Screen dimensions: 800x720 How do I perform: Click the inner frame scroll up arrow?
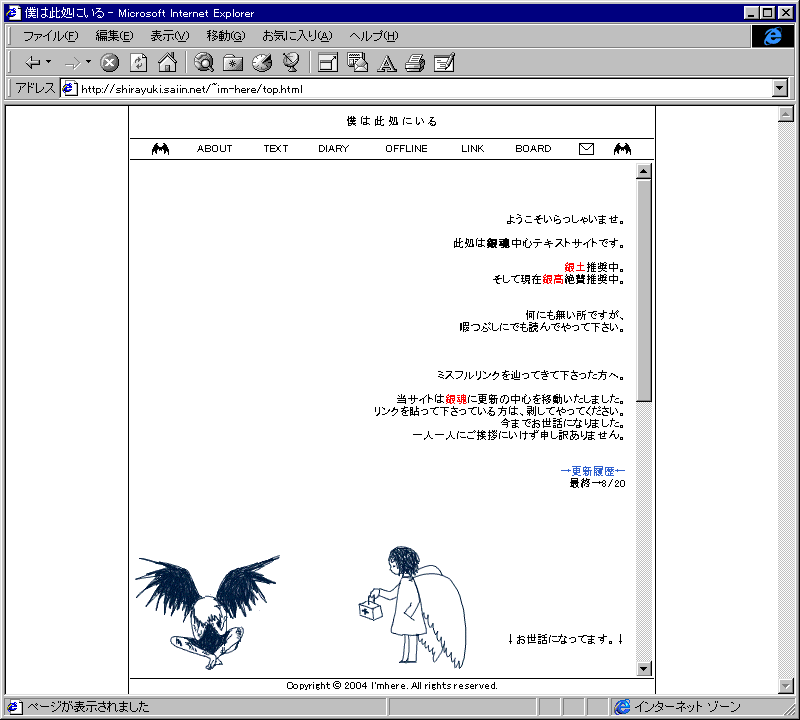[x=644, y=171]
